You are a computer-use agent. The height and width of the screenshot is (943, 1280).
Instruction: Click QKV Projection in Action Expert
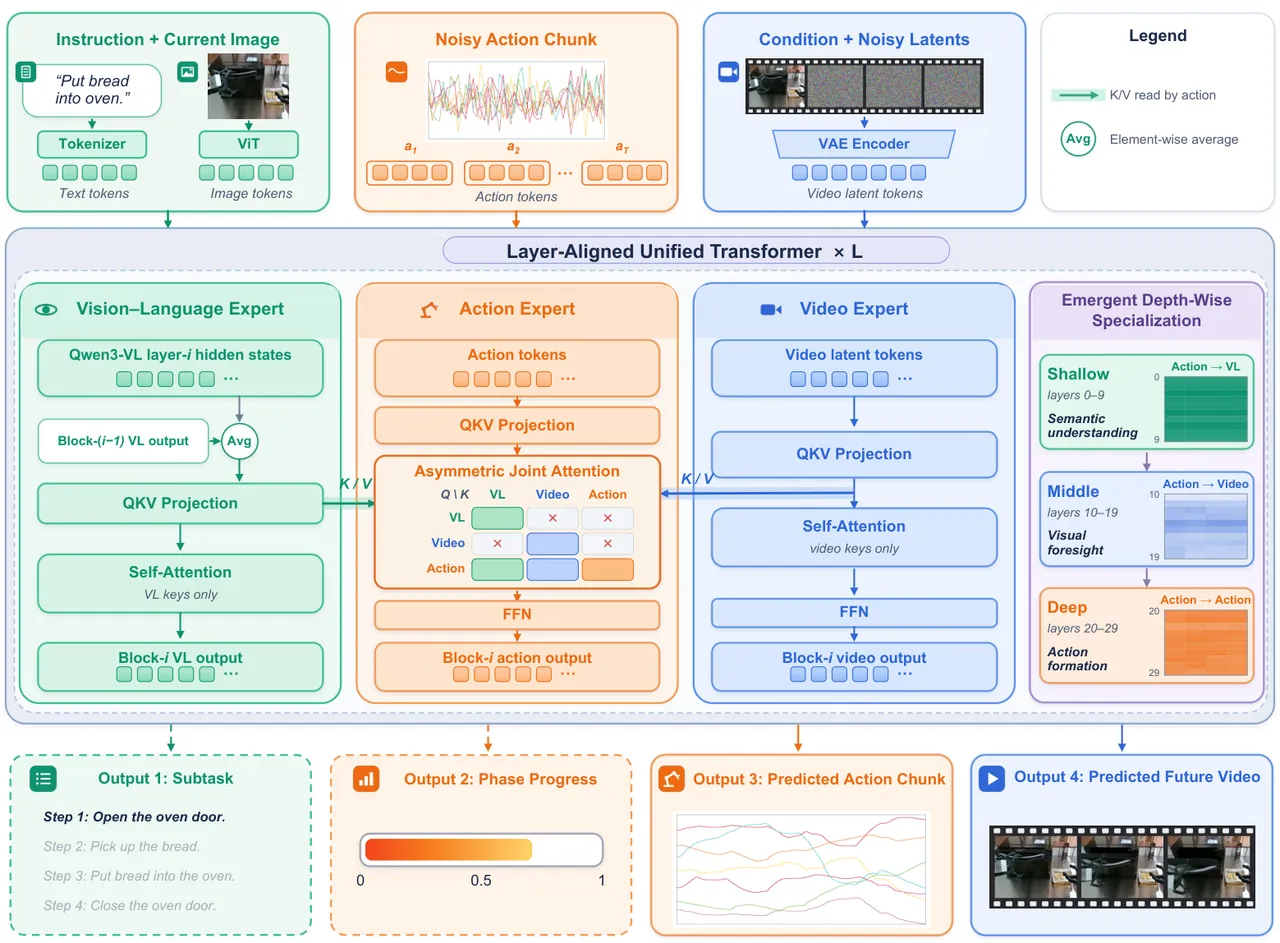[517, 425]
